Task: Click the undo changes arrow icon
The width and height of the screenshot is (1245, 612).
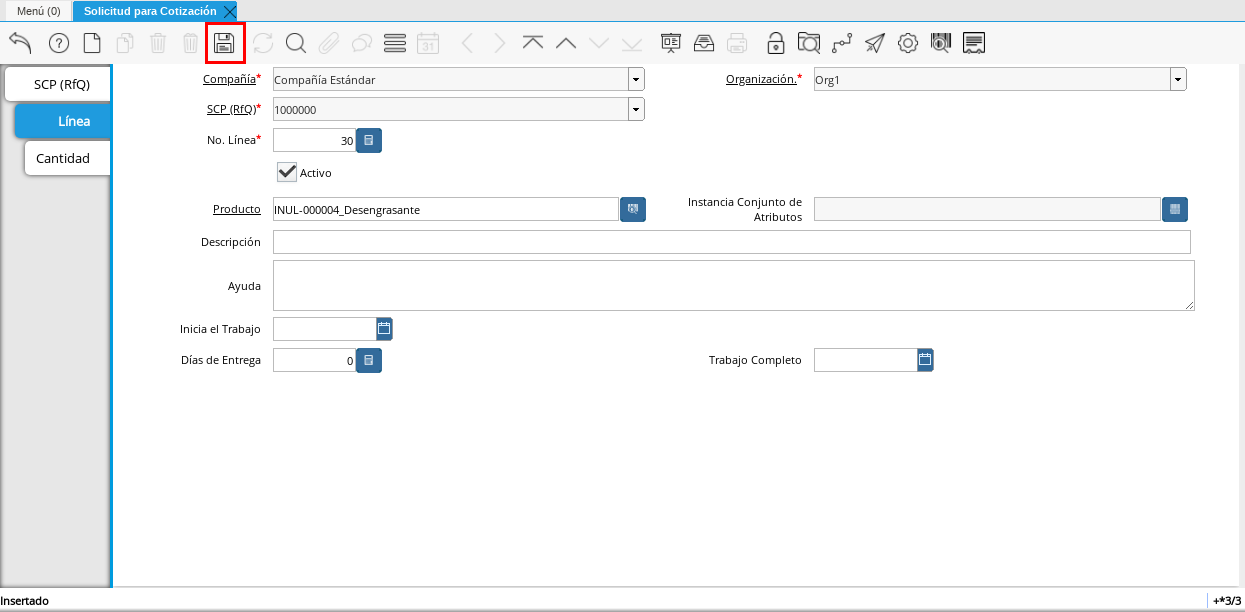Action: click(x=21, y=43)
